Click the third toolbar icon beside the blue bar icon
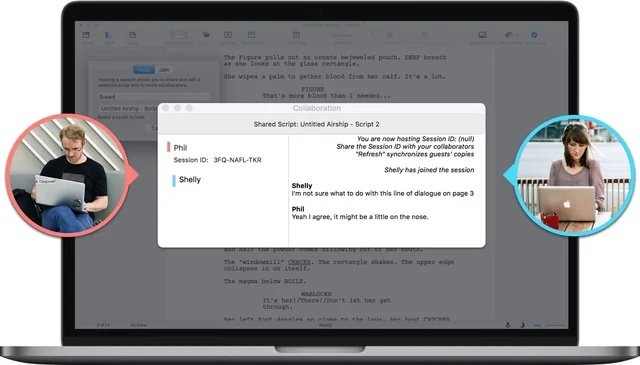This screenshot has width=640, height=365. [x=132, y=35]
